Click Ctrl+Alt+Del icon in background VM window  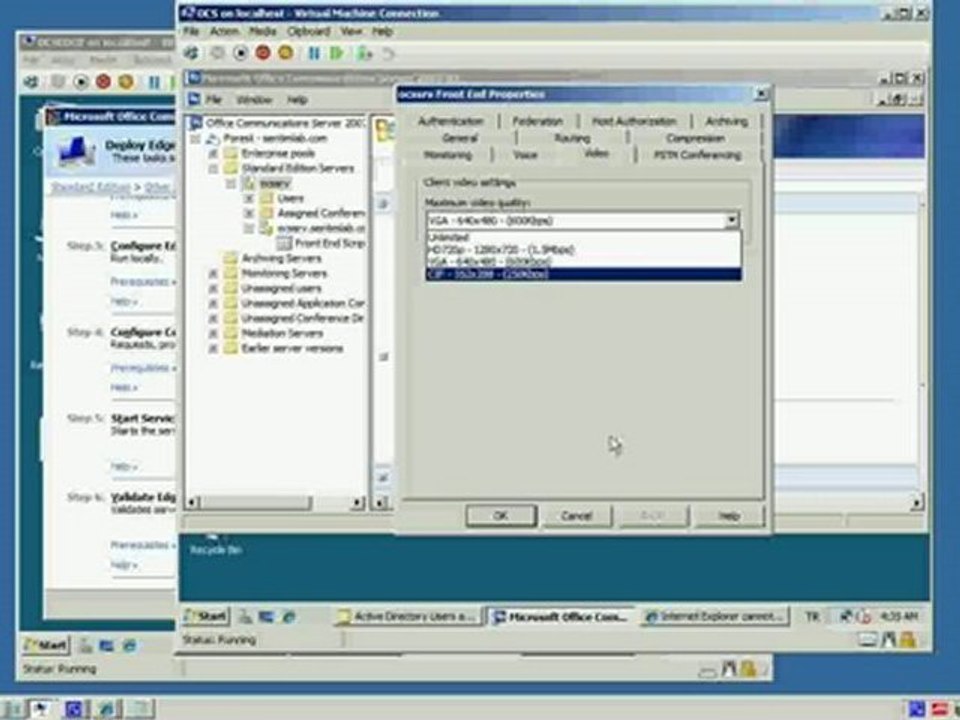point(31,81)
